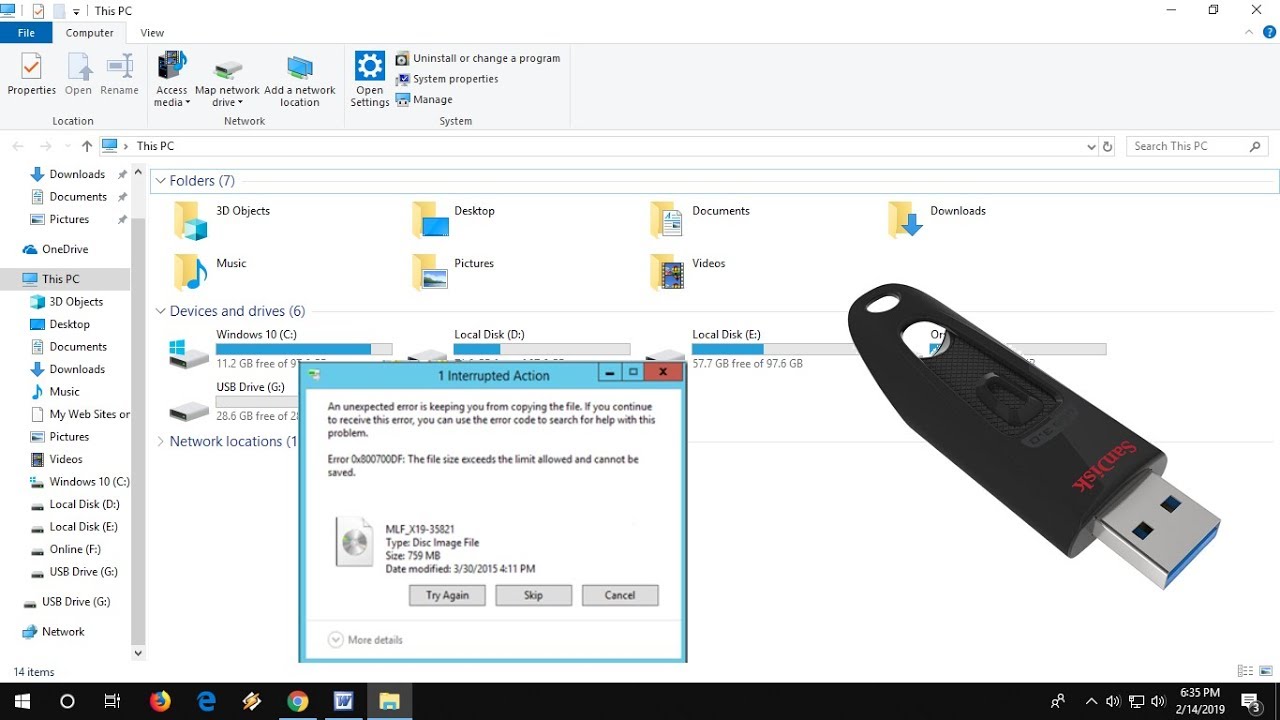Click Manage in the System group
The image size is (1280, 720).
pos(425,100)
